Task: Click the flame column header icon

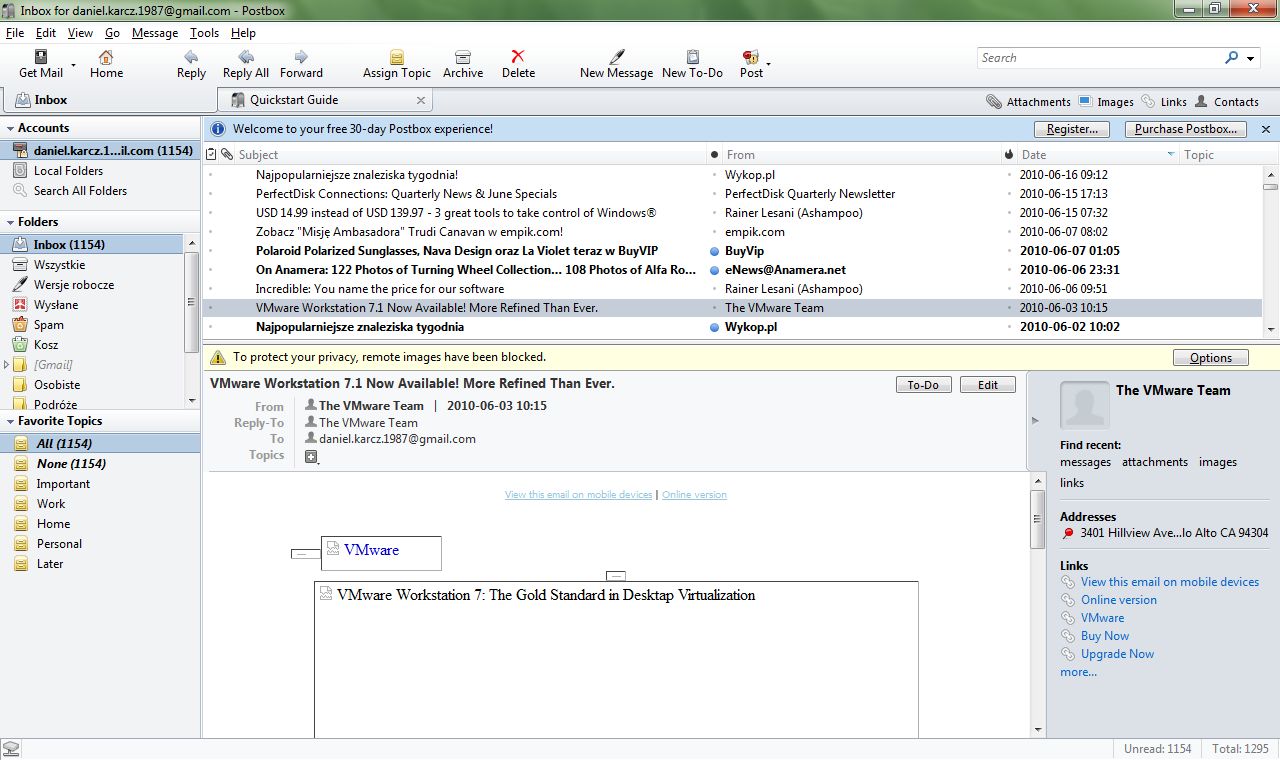Action: [x=1008, y=155]
